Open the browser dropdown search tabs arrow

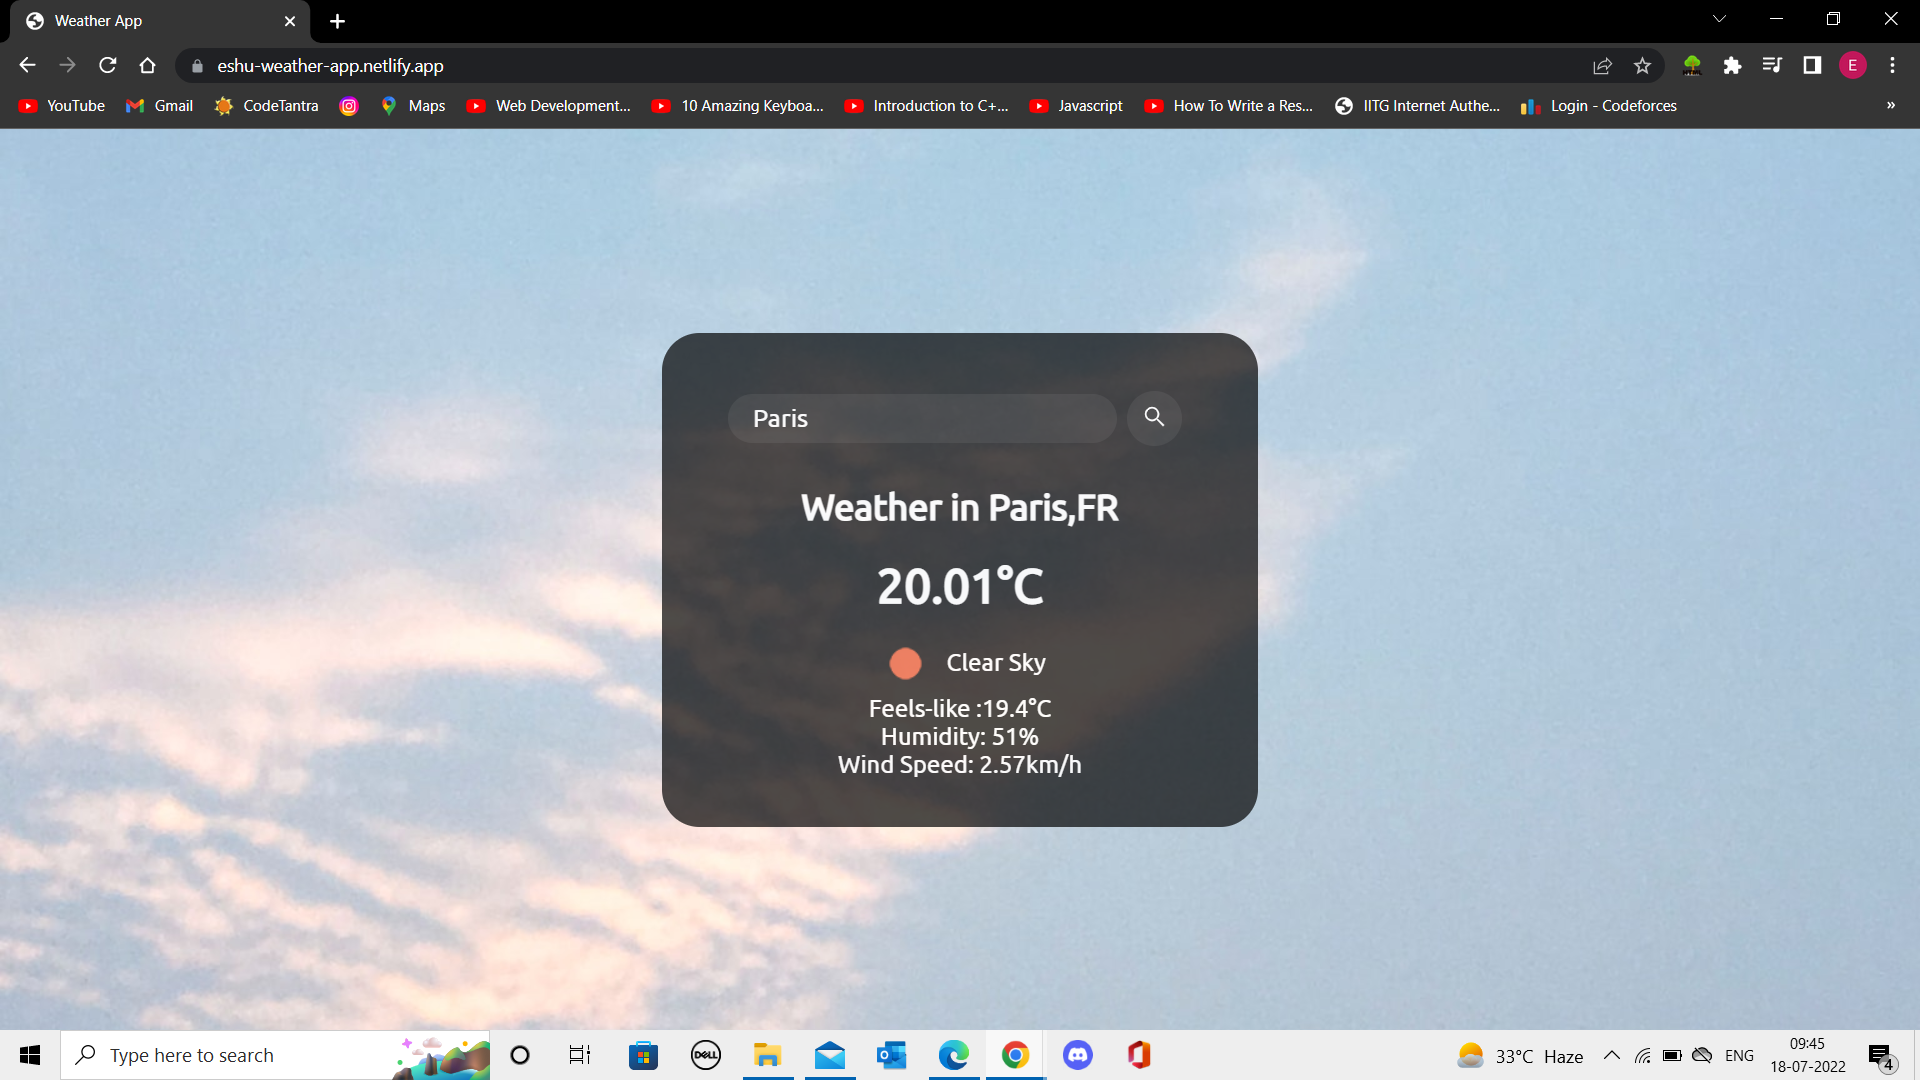click(1718, 18)
